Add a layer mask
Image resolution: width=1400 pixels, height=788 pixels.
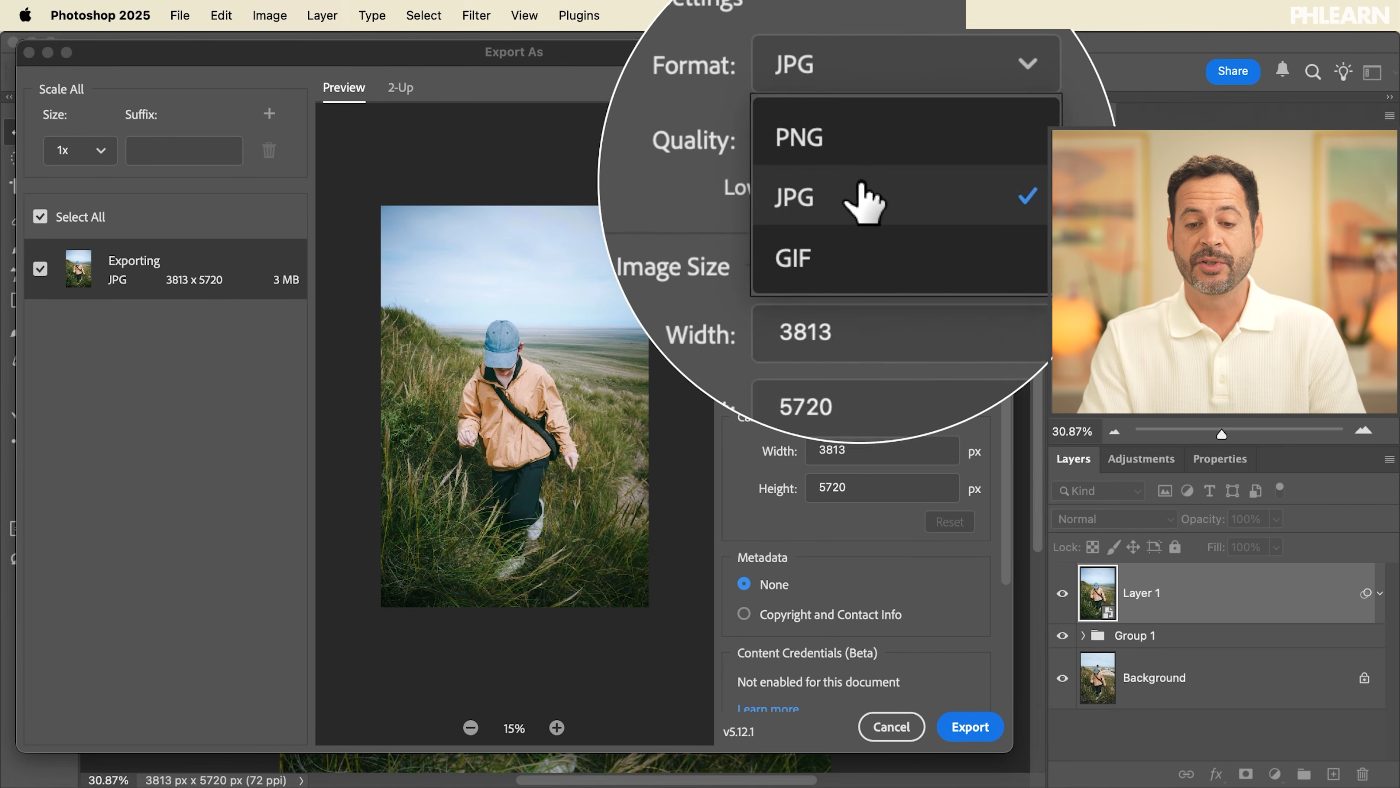pyautogui.click(x=1246, y=774)
